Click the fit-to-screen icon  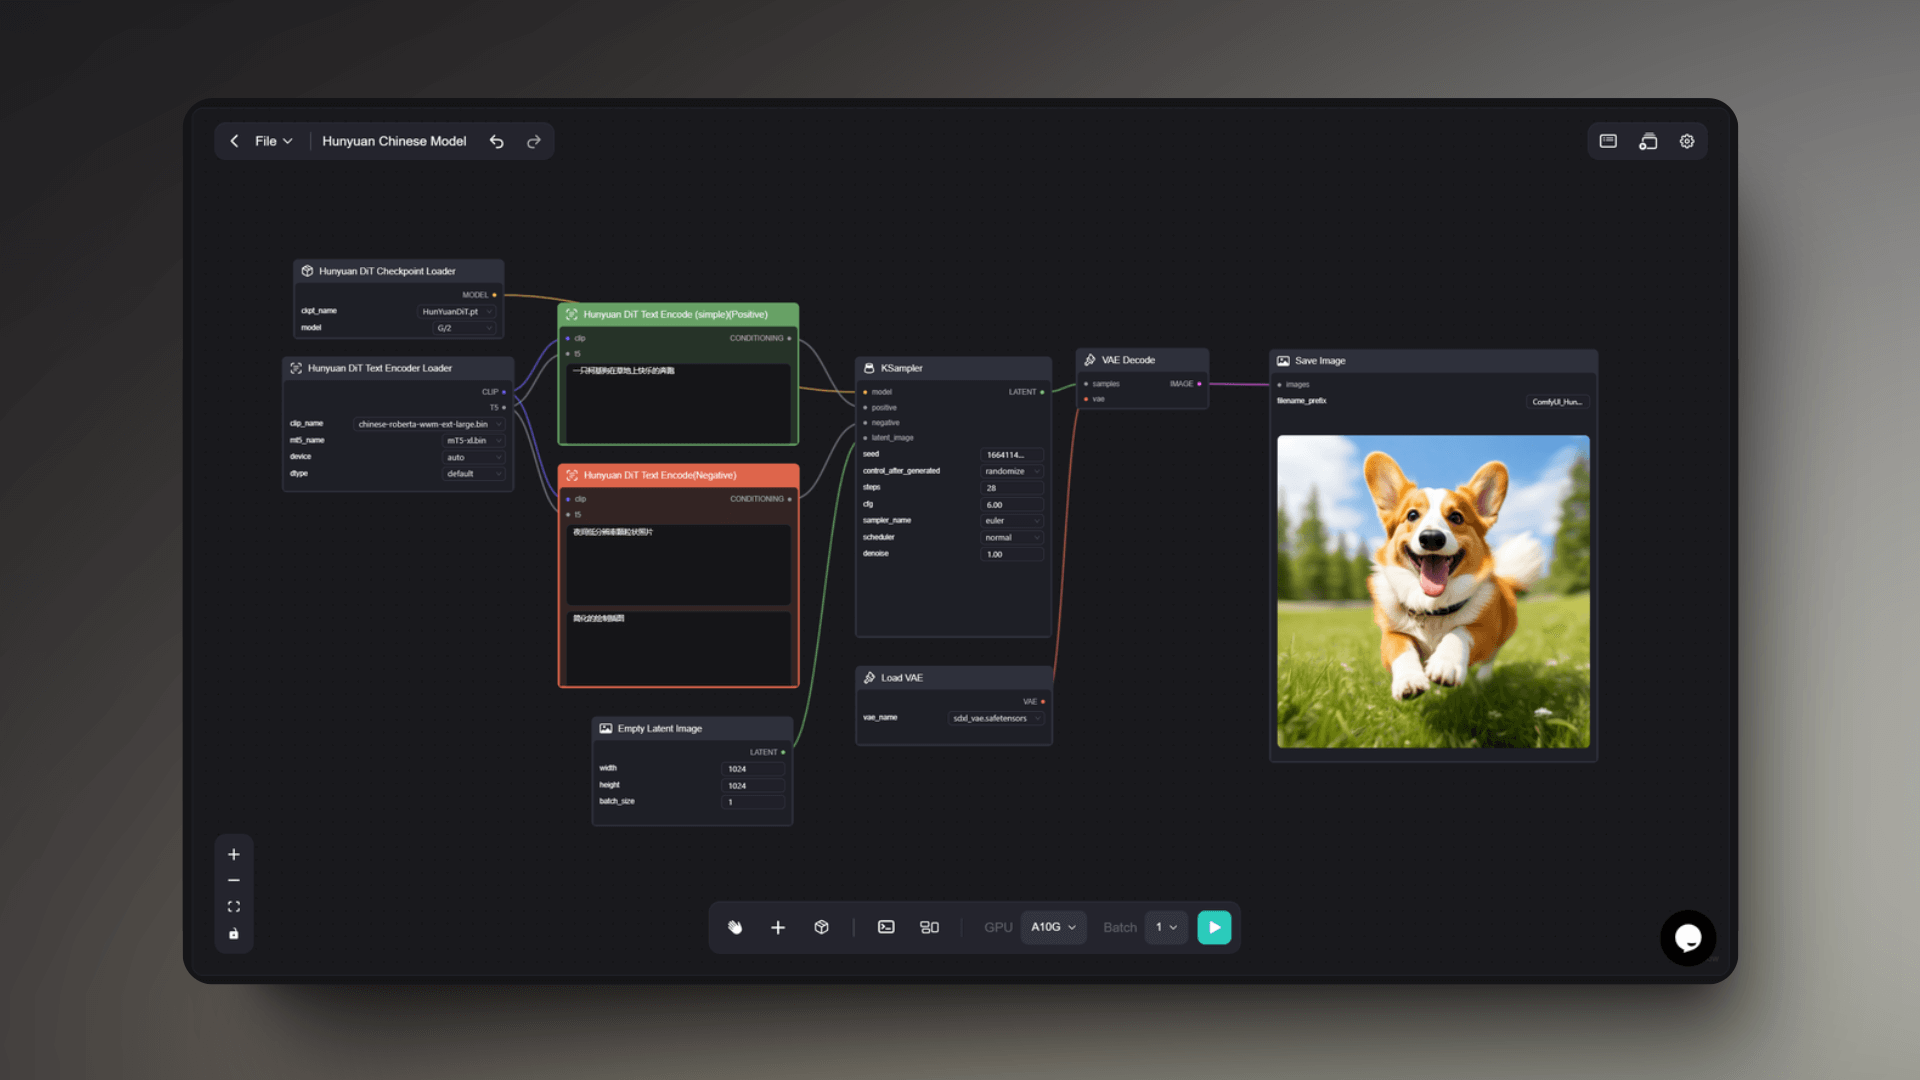point(234,907)
